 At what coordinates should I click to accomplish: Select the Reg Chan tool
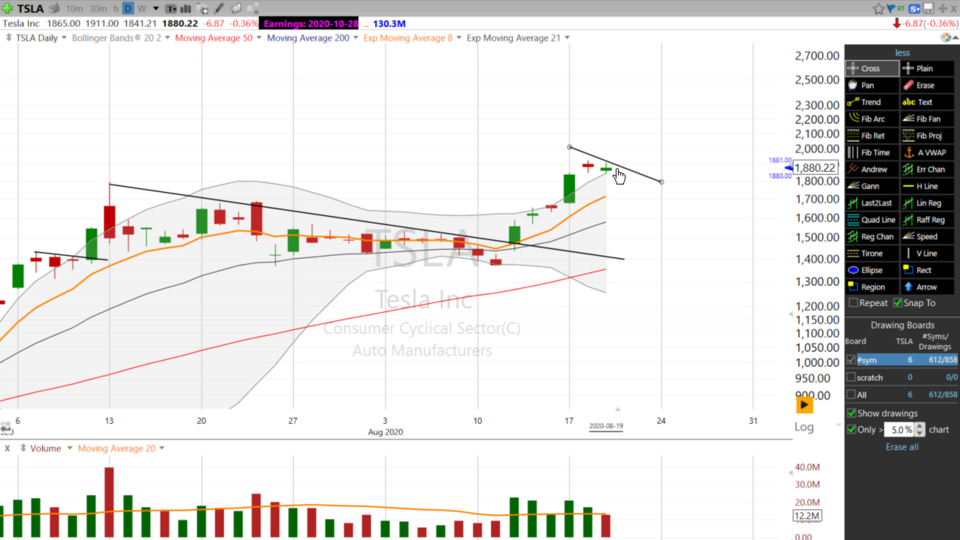point(871,237)
